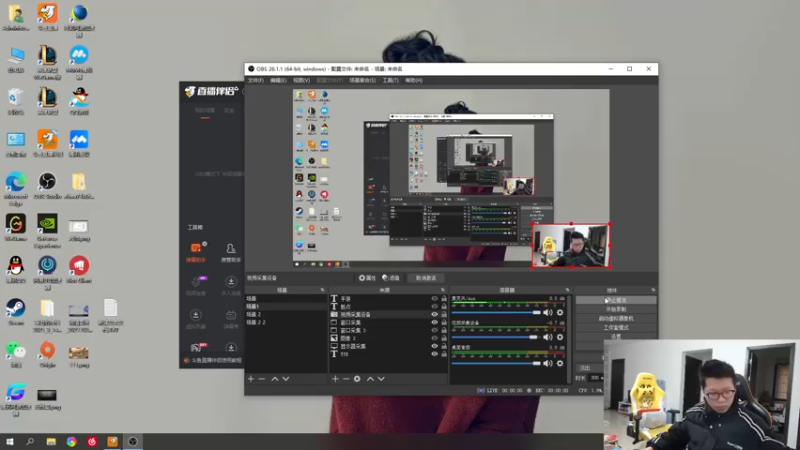
Task: Open the 麦克风/Aux audio settings gear
Action: 560,312
